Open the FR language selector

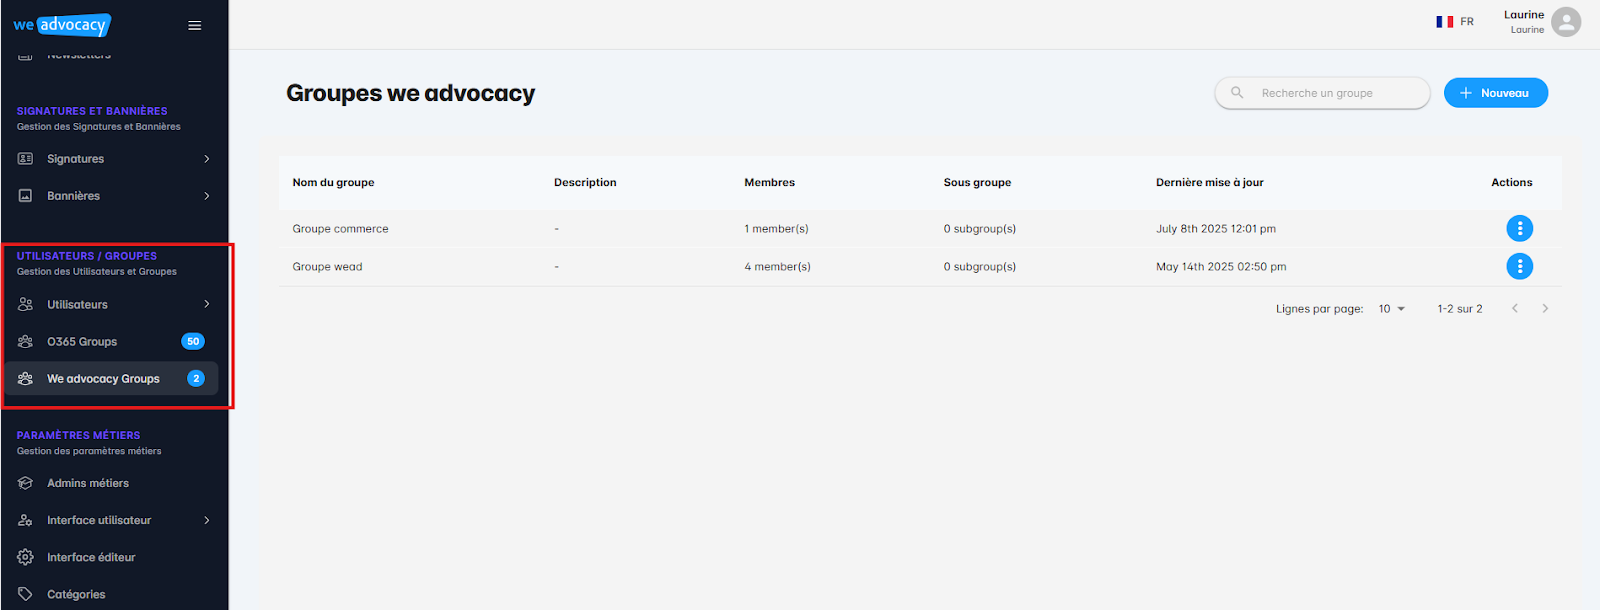click(1455, 22)
